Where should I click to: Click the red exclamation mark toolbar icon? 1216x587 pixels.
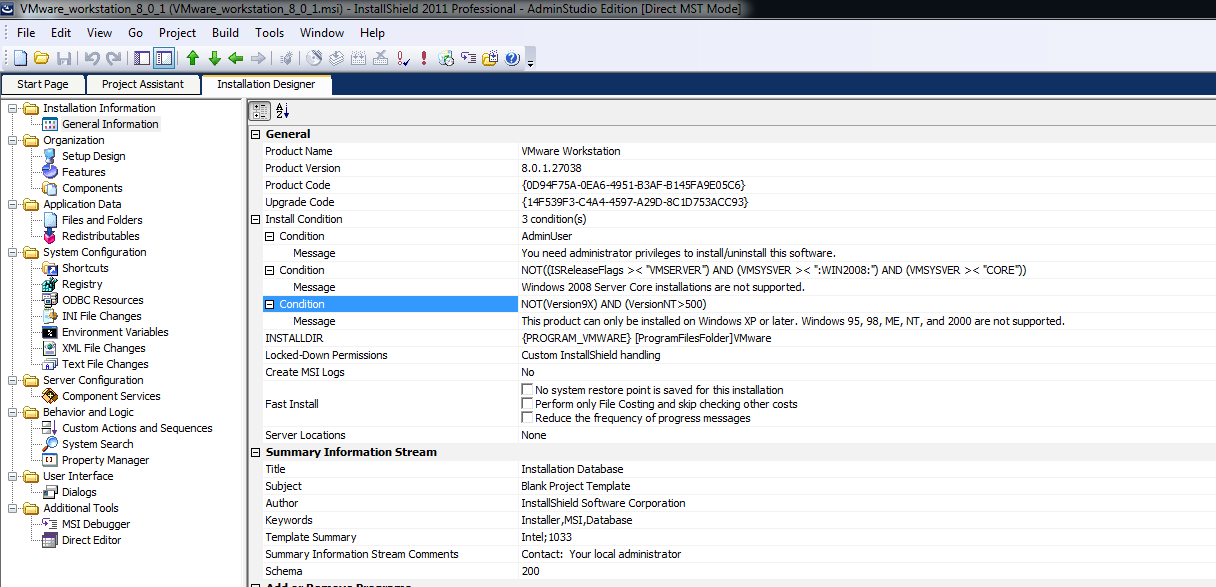424,58
